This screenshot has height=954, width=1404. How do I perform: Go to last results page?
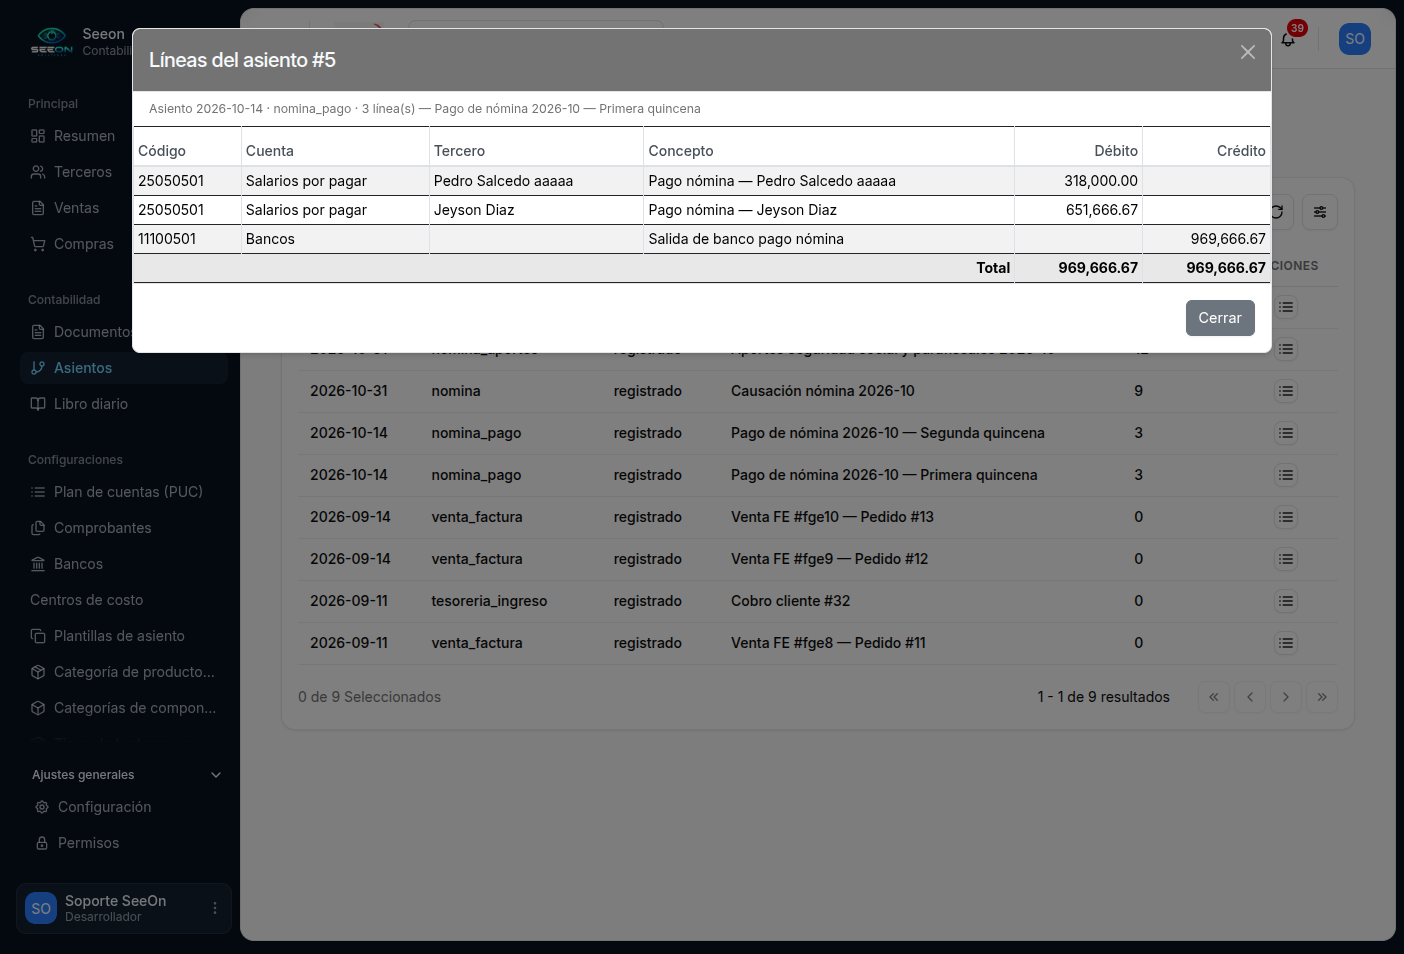click(x=1322, y=697)
